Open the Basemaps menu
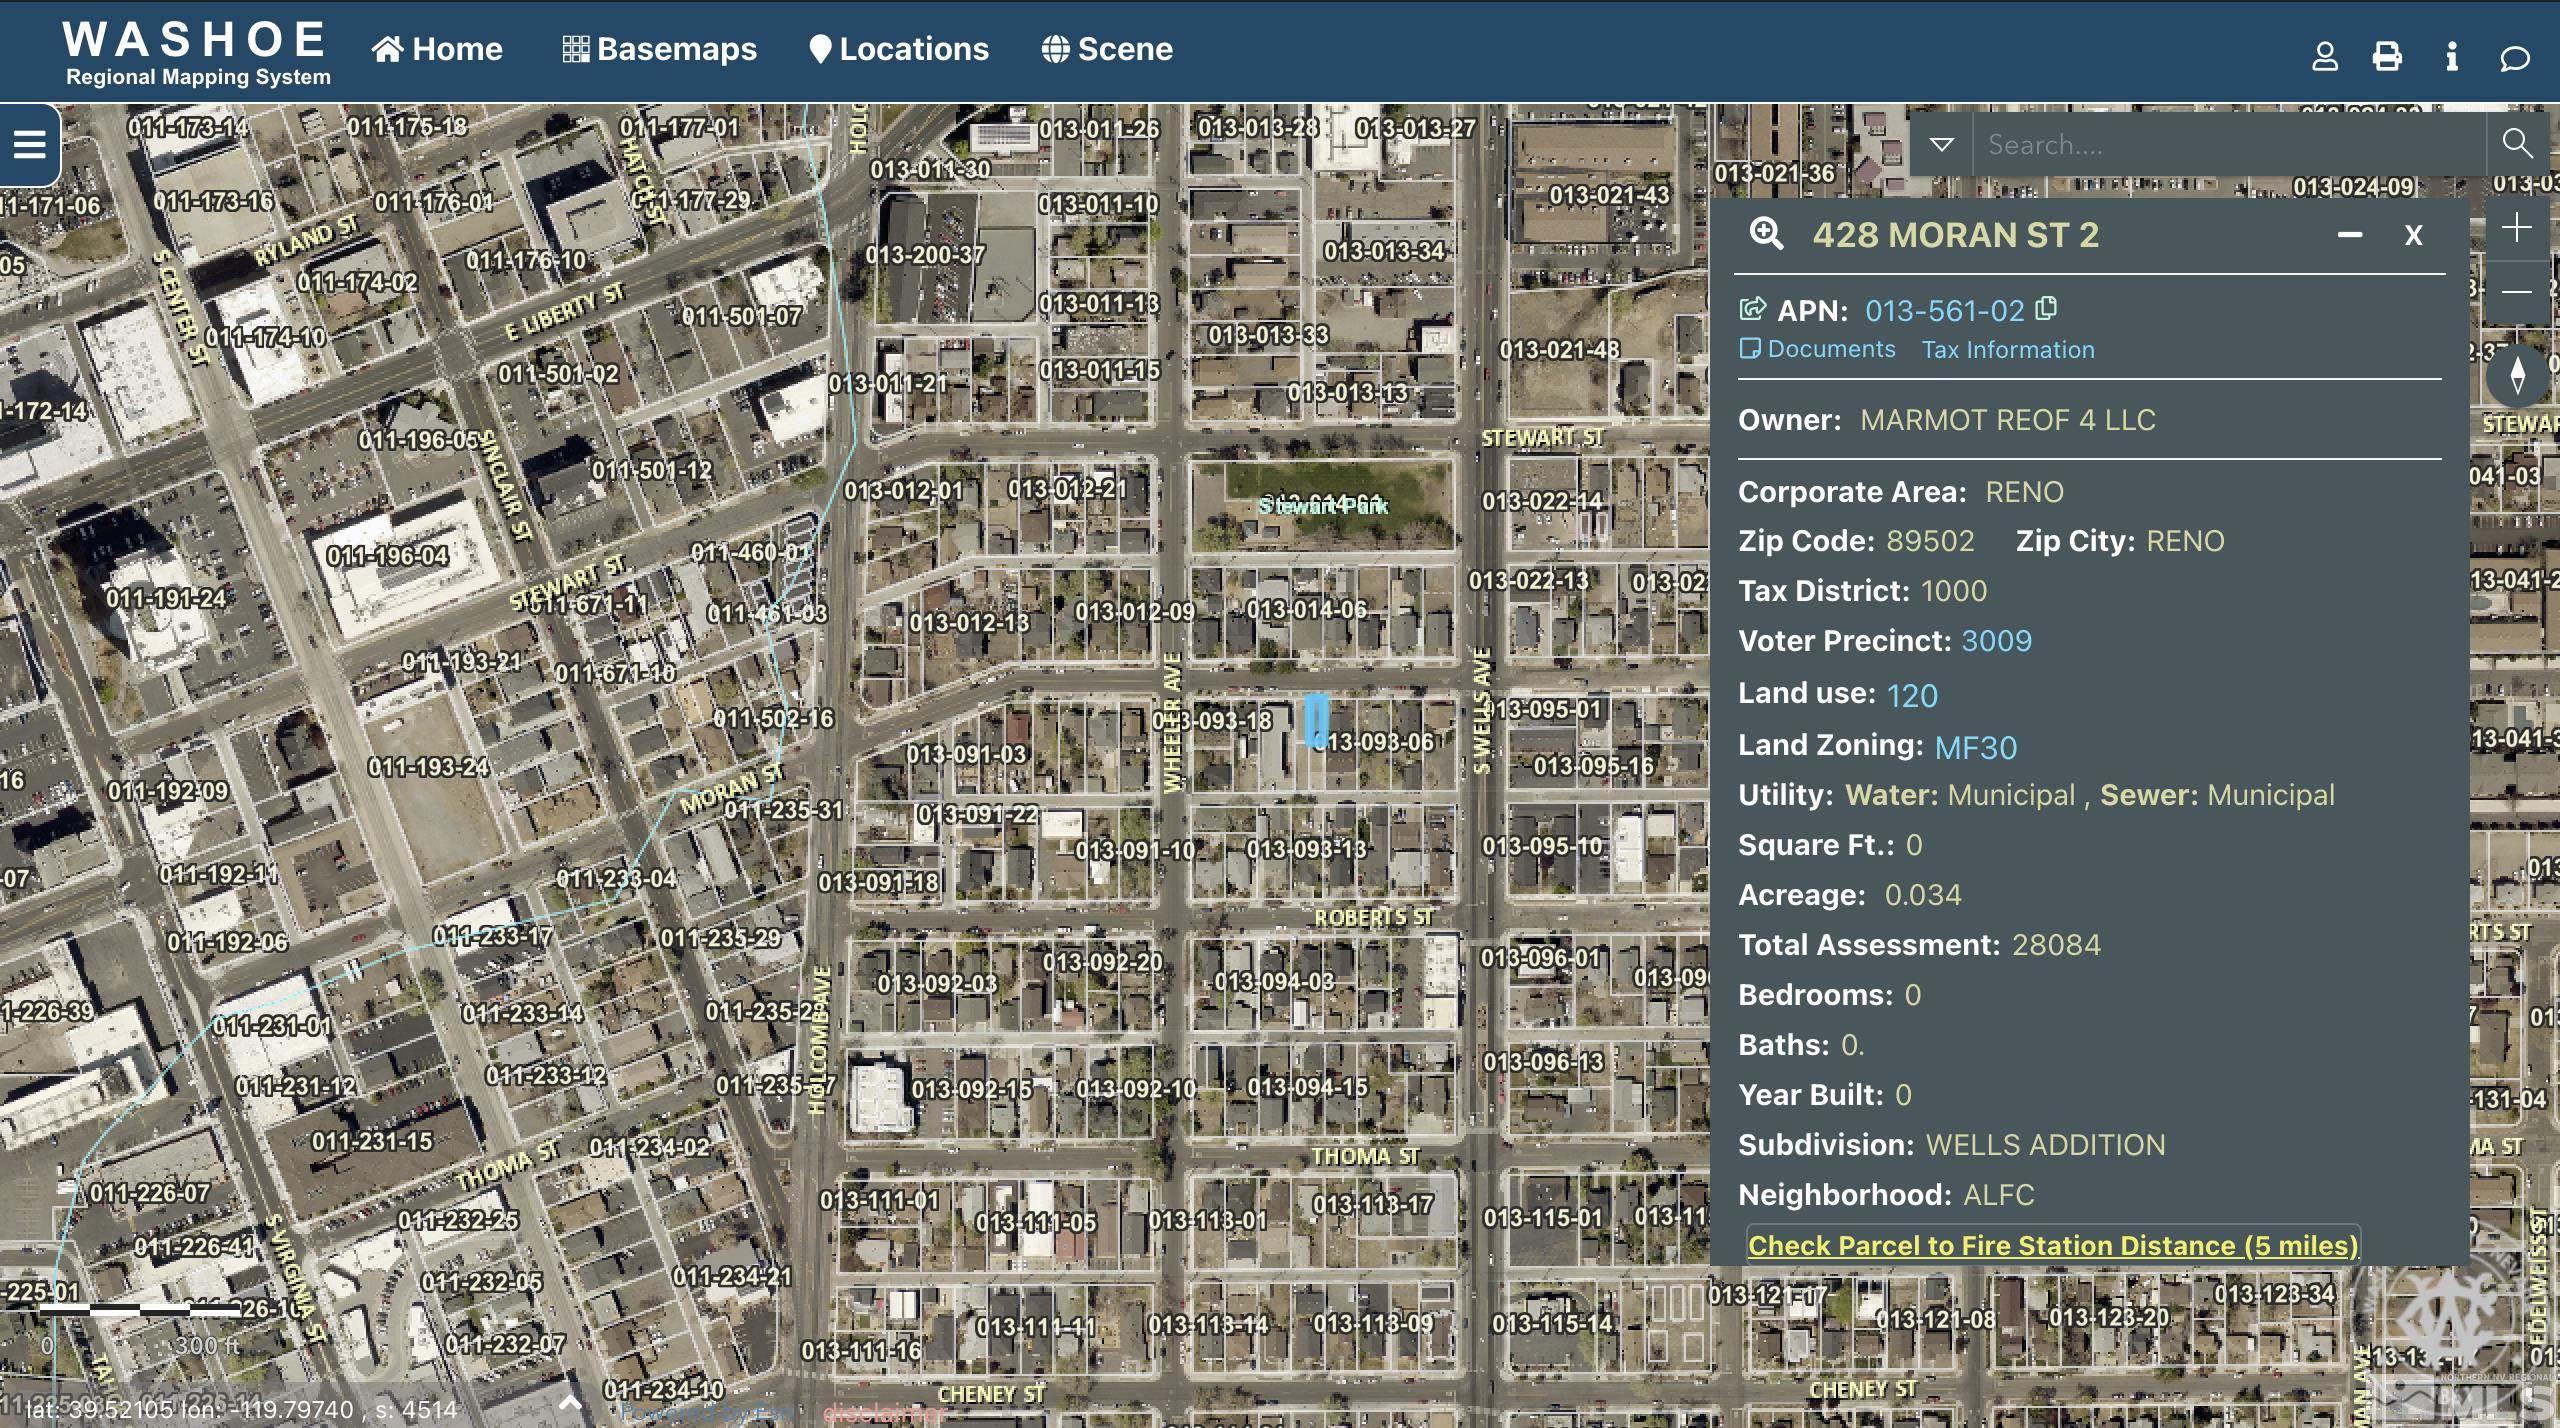 [x=659, y=49]
